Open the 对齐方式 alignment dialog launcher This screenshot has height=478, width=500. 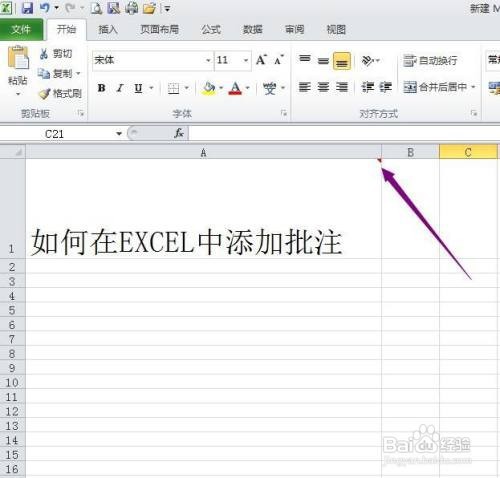click(x=474, y=113)
